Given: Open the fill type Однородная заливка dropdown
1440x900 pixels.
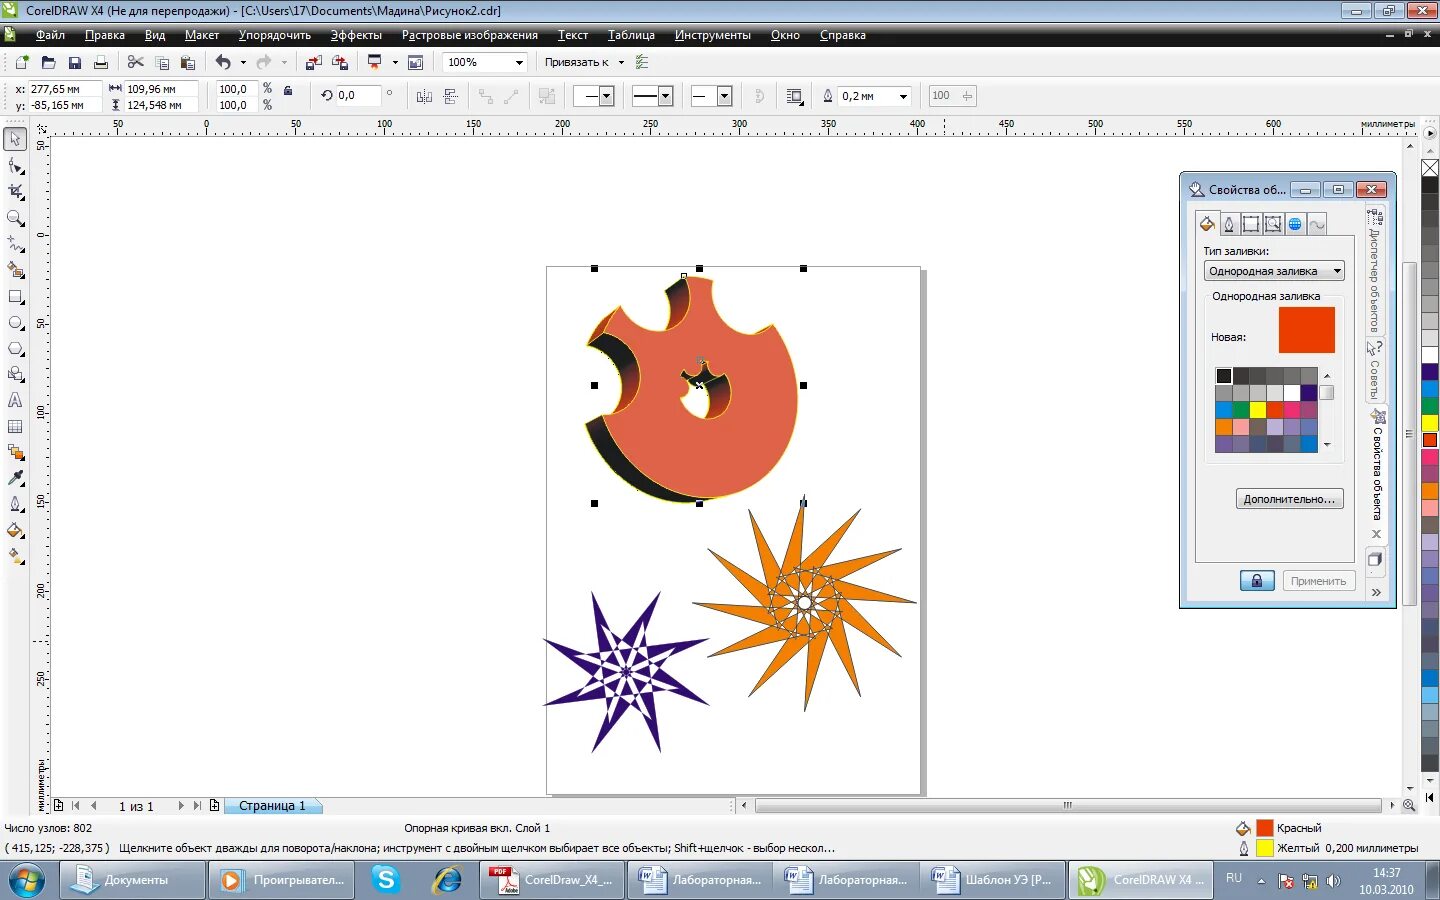Looking at the screenshot, I should coord(1274,271).
